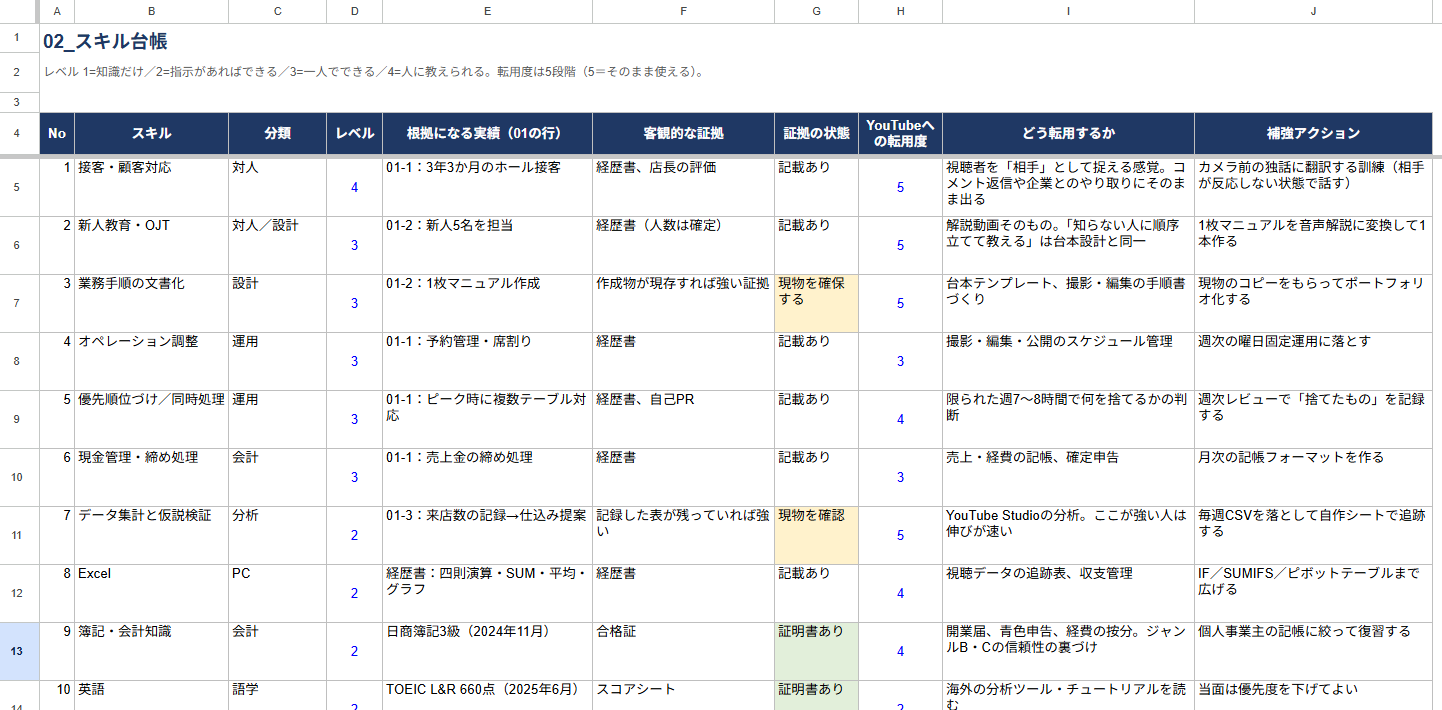Click the "YouTubeへの転用度" header cell
The width and height of the screenshot is (1442, 710).
click(900, 133)
